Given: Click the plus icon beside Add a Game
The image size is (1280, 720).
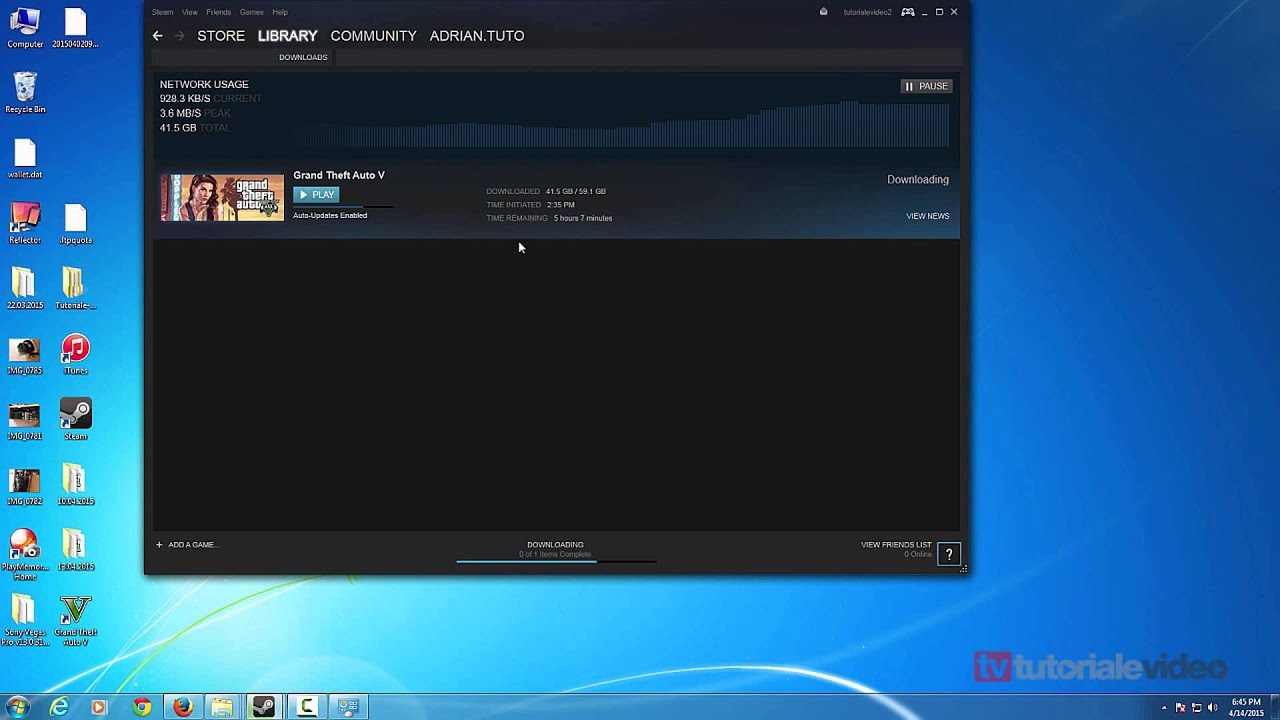Looking at the screenshot, I should [159, 545].
